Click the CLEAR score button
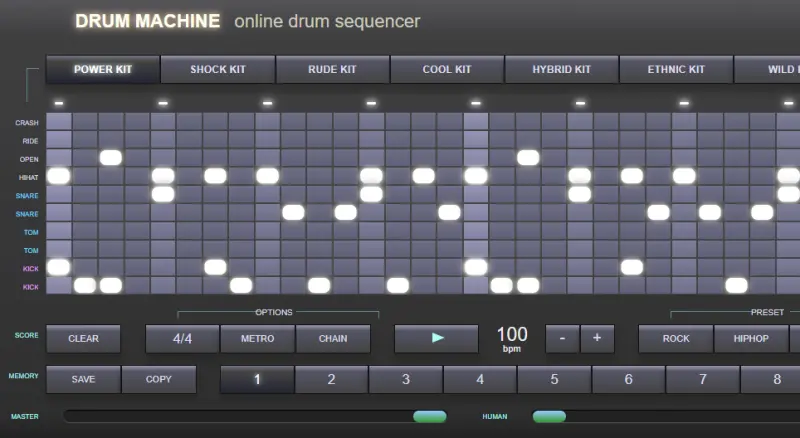Screen dimensions: 800x438 tap(83, 338)
